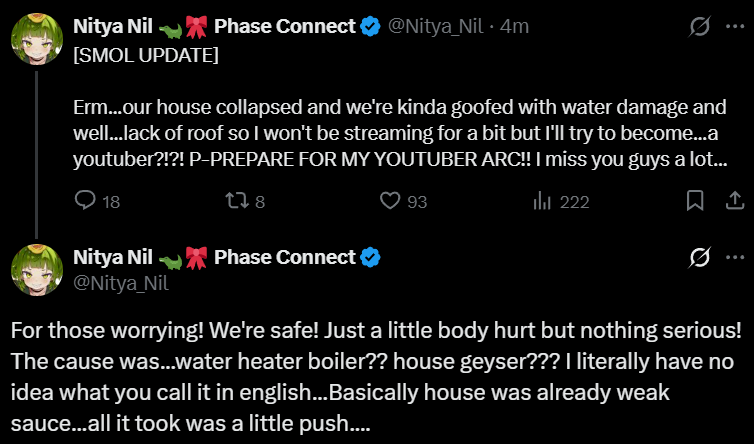The image size is (754, 444).
Task: Open Nitya Nil avatar on second tweet
Action: click(37, 270)
